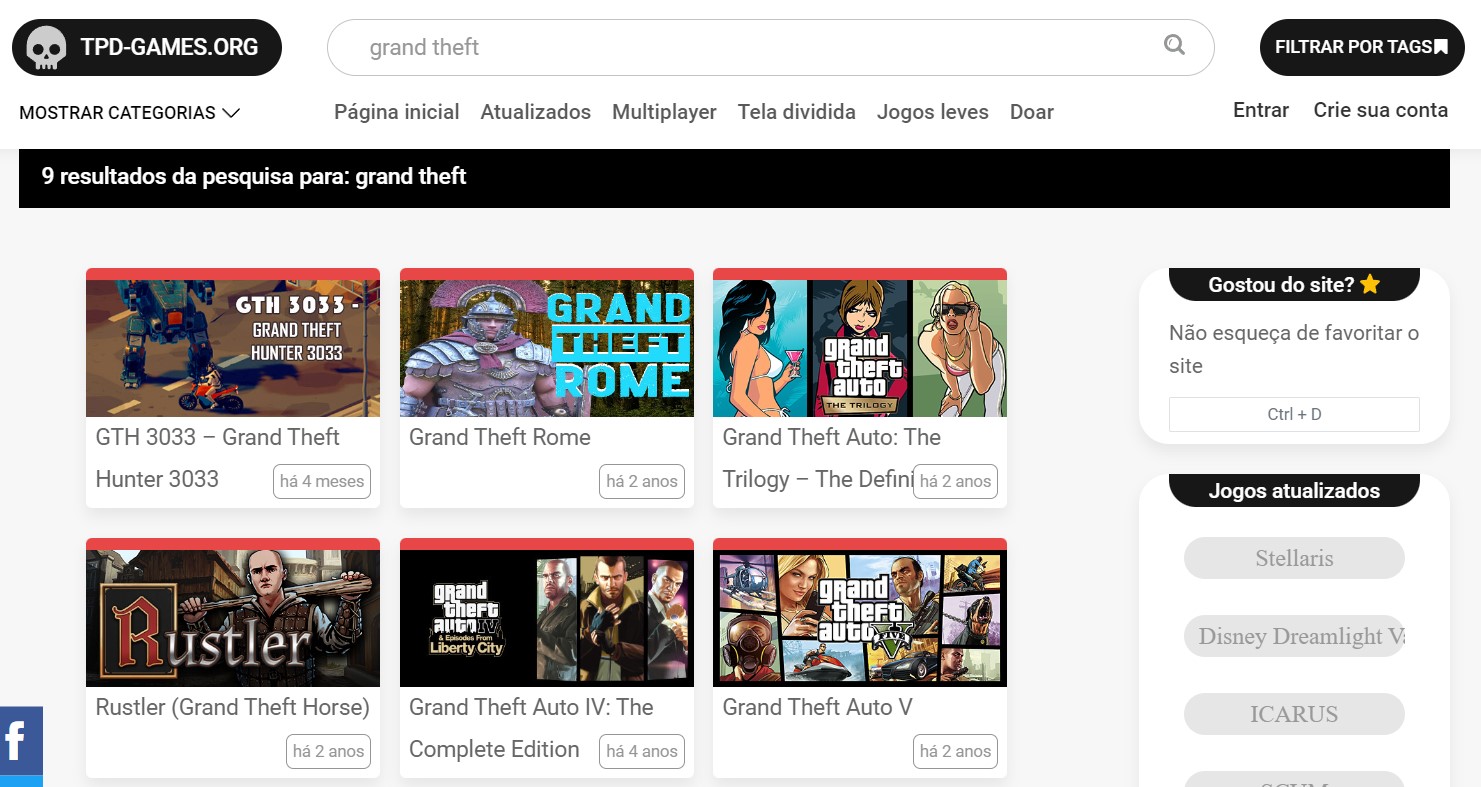Click the magnifying glass search icon
The image size is (1481, 787).
(1175, 45)
